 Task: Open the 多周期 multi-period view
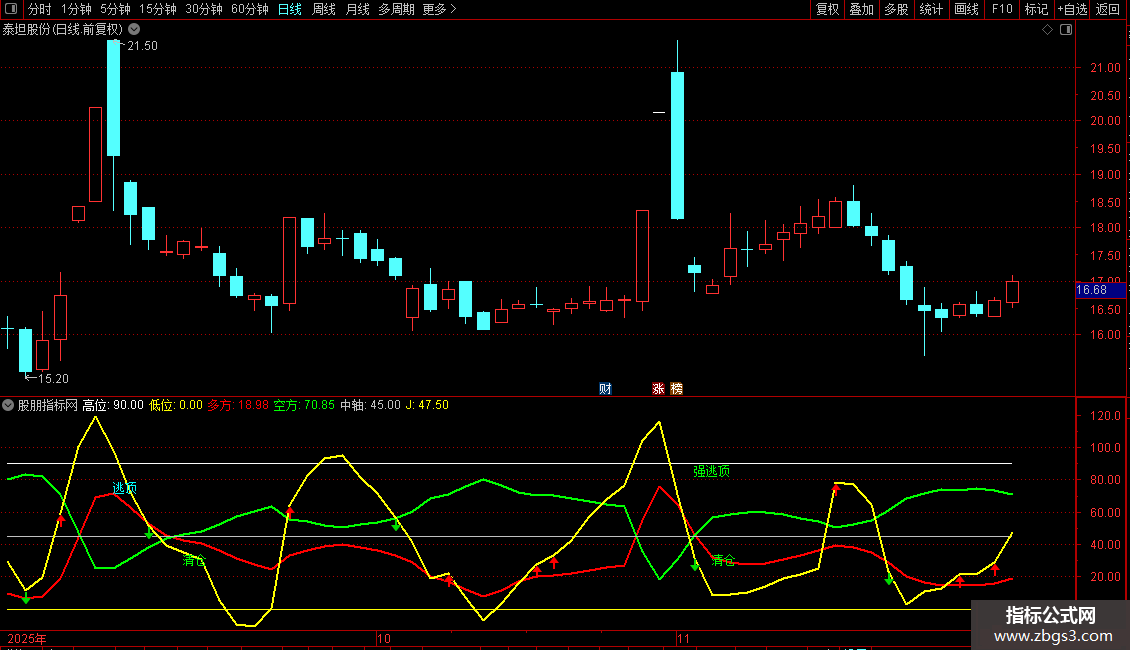click(x=396, y=9)
